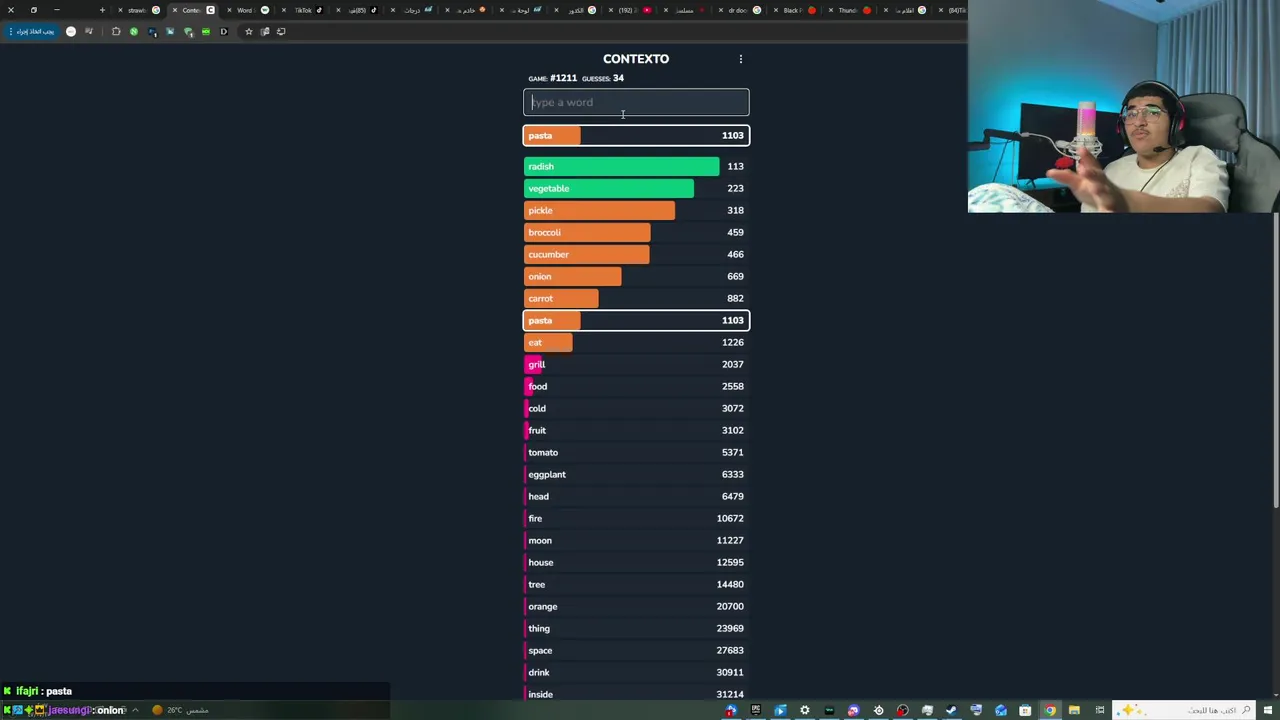Viewport: 1280px width, 720px height.
Task: Open Google Chrome from the taskbar
Action: point(1050,710)
